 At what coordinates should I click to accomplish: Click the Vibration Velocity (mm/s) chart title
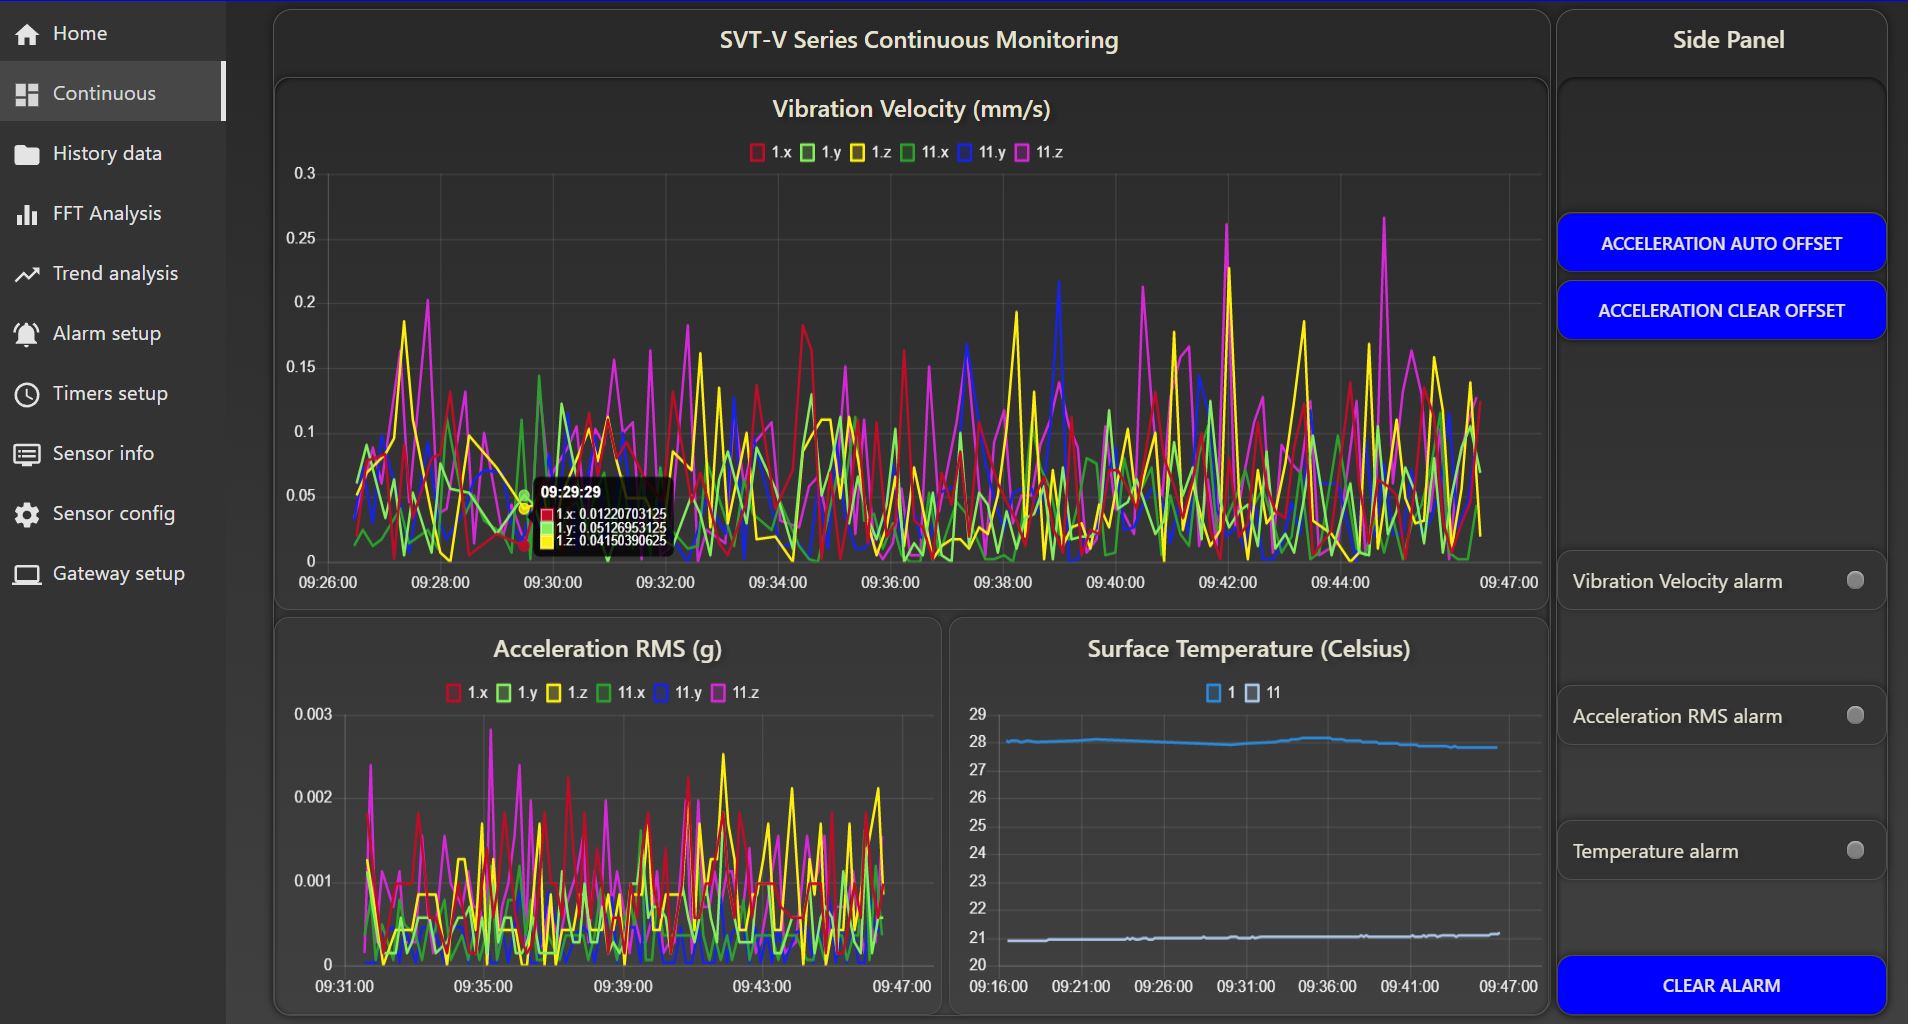[911, 109]
